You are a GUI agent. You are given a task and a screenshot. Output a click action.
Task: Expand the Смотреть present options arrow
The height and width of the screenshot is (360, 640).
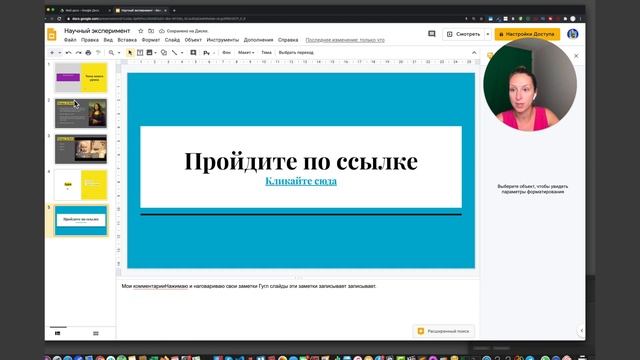(488, 34)
